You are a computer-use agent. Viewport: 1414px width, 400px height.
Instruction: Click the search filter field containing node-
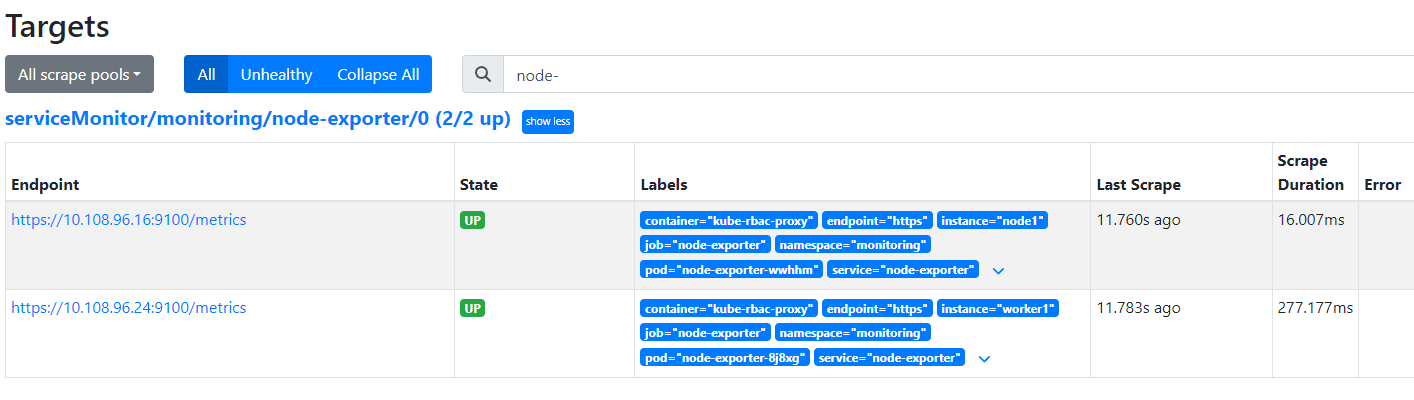[950, 75]
